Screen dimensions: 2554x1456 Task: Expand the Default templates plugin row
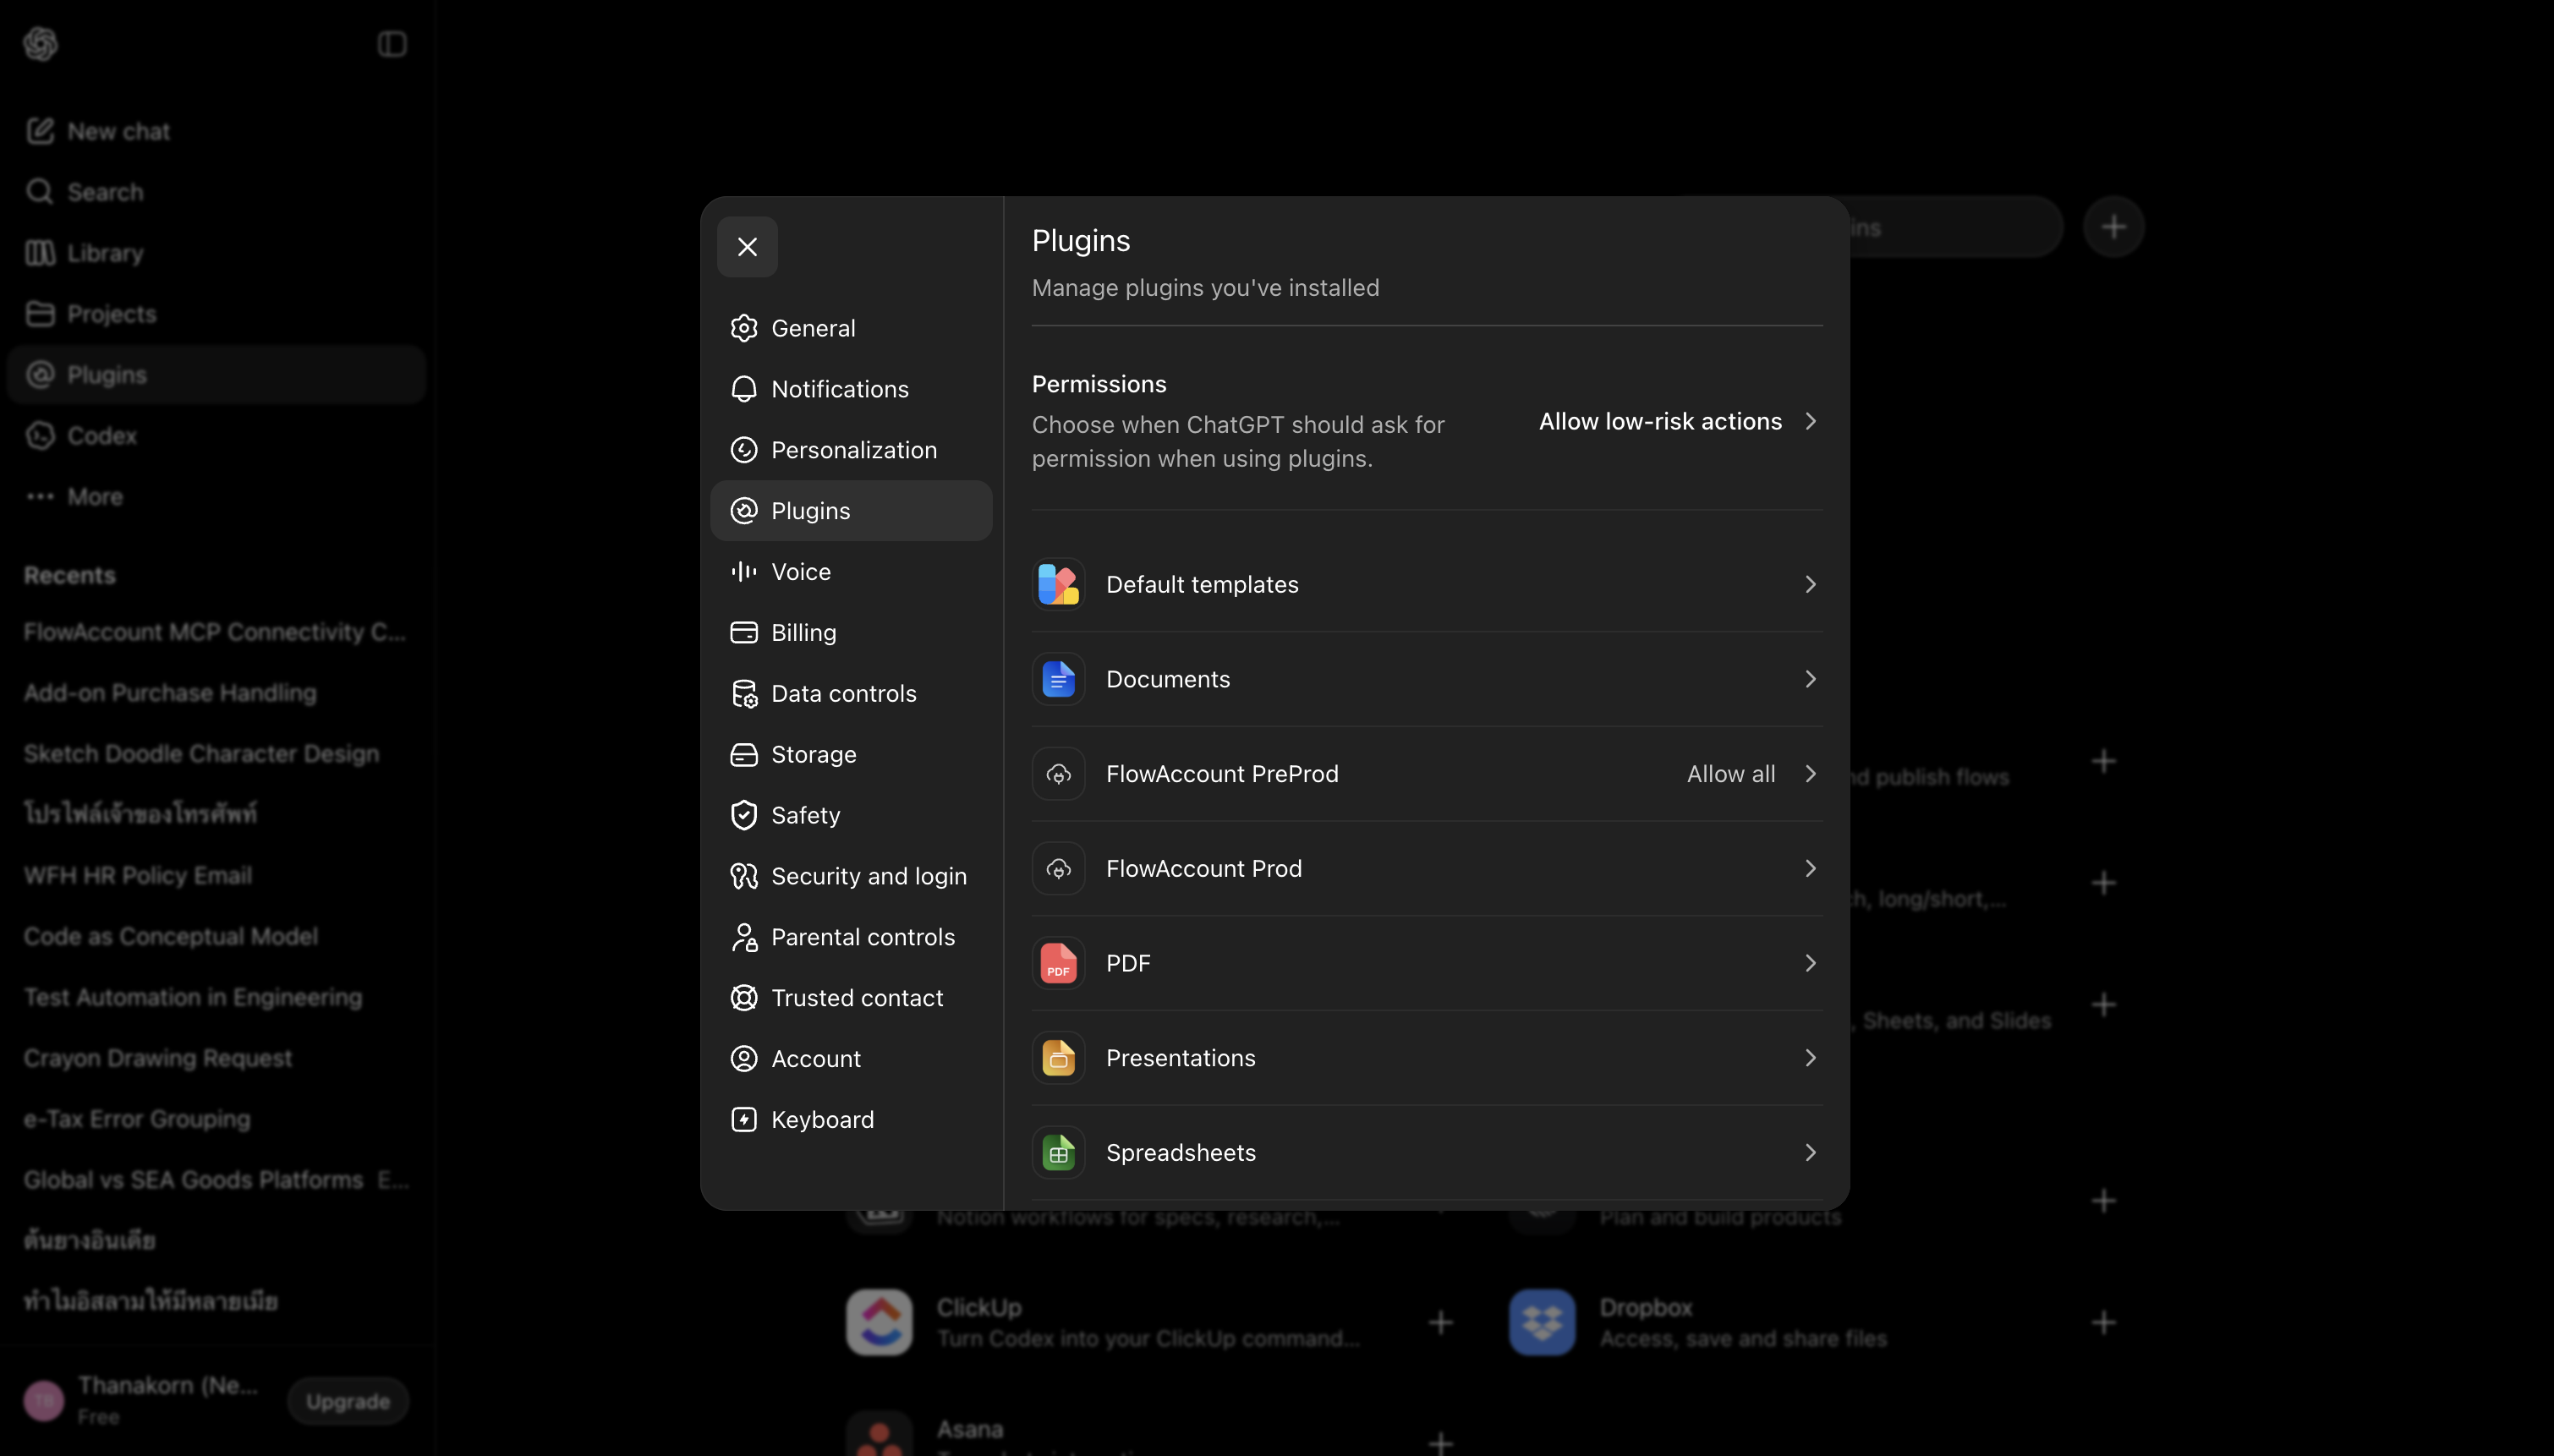coord(1427,584)
